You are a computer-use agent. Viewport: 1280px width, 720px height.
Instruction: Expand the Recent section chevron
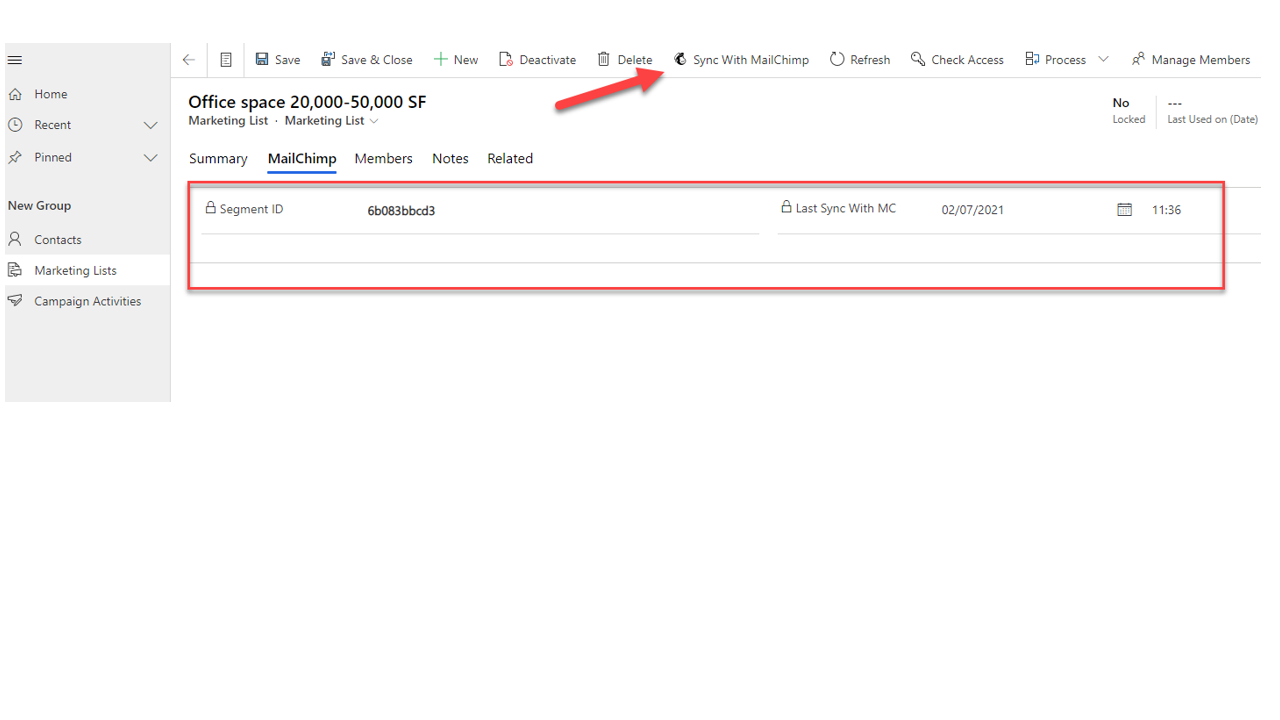coord(151,125)
